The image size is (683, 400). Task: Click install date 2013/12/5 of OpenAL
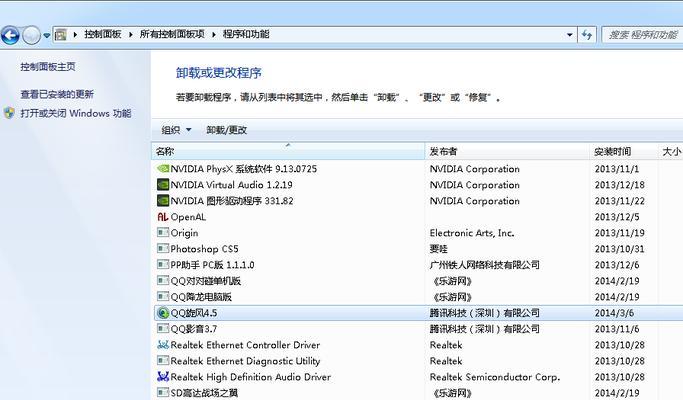pyautogui.click(x=617, y=217)
